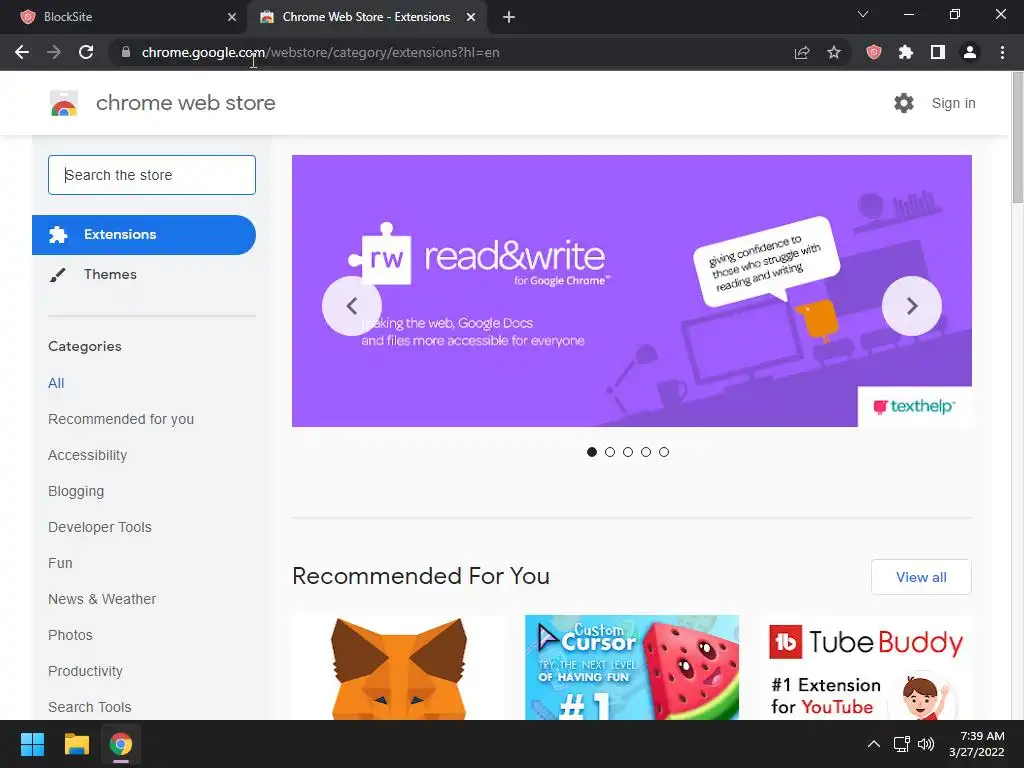Select the fifth carousel dot

664,452
